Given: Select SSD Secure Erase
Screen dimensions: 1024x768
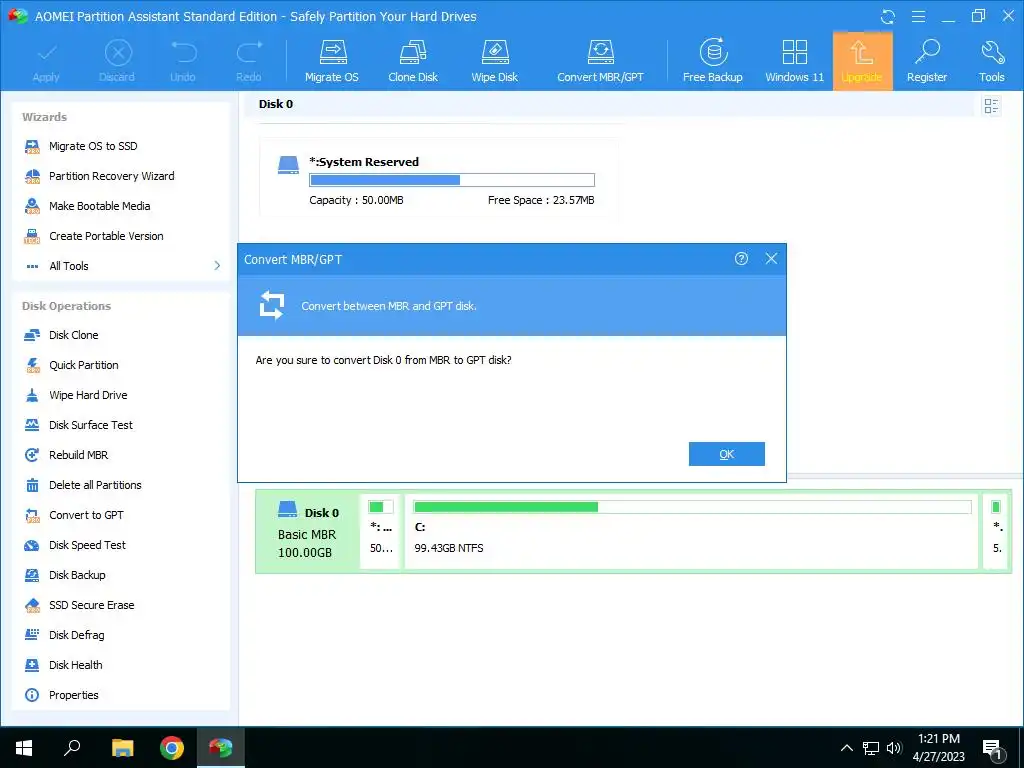Looking at the screenshot, I should click(91, 605).
